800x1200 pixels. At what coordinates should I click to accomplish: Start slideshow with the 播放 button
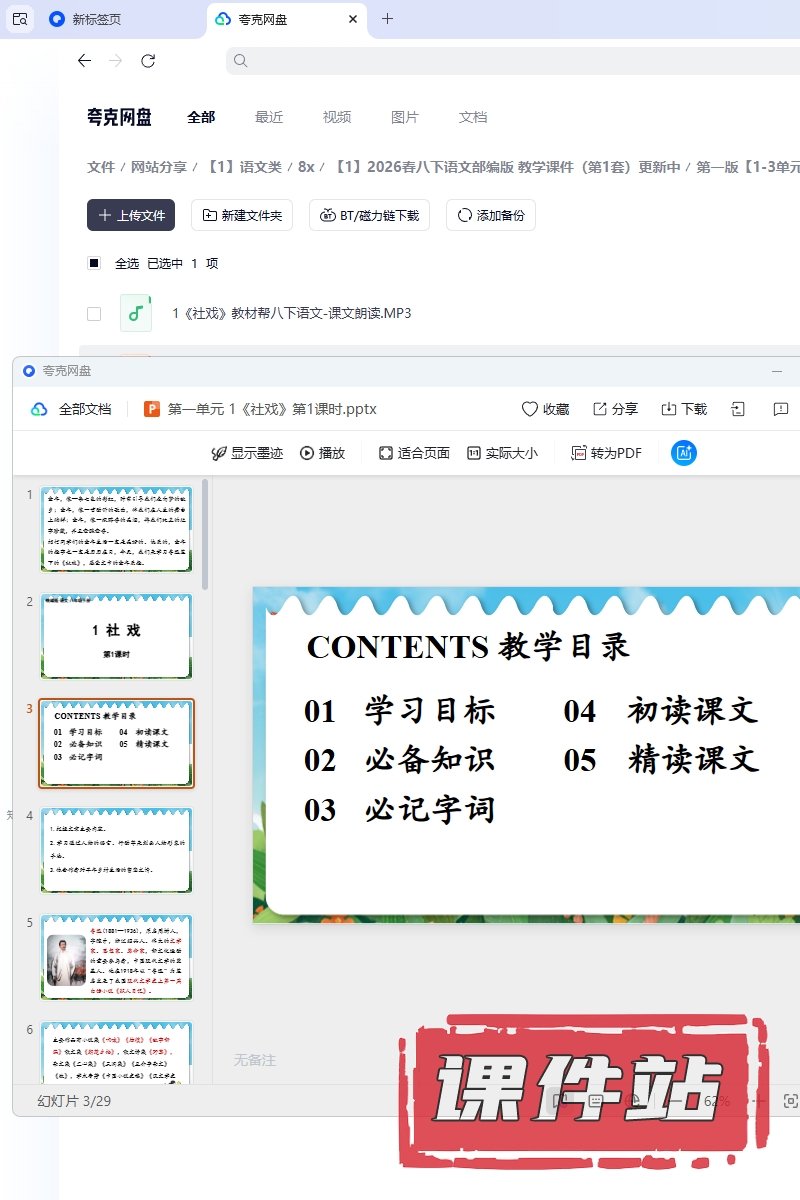point(322,453)
